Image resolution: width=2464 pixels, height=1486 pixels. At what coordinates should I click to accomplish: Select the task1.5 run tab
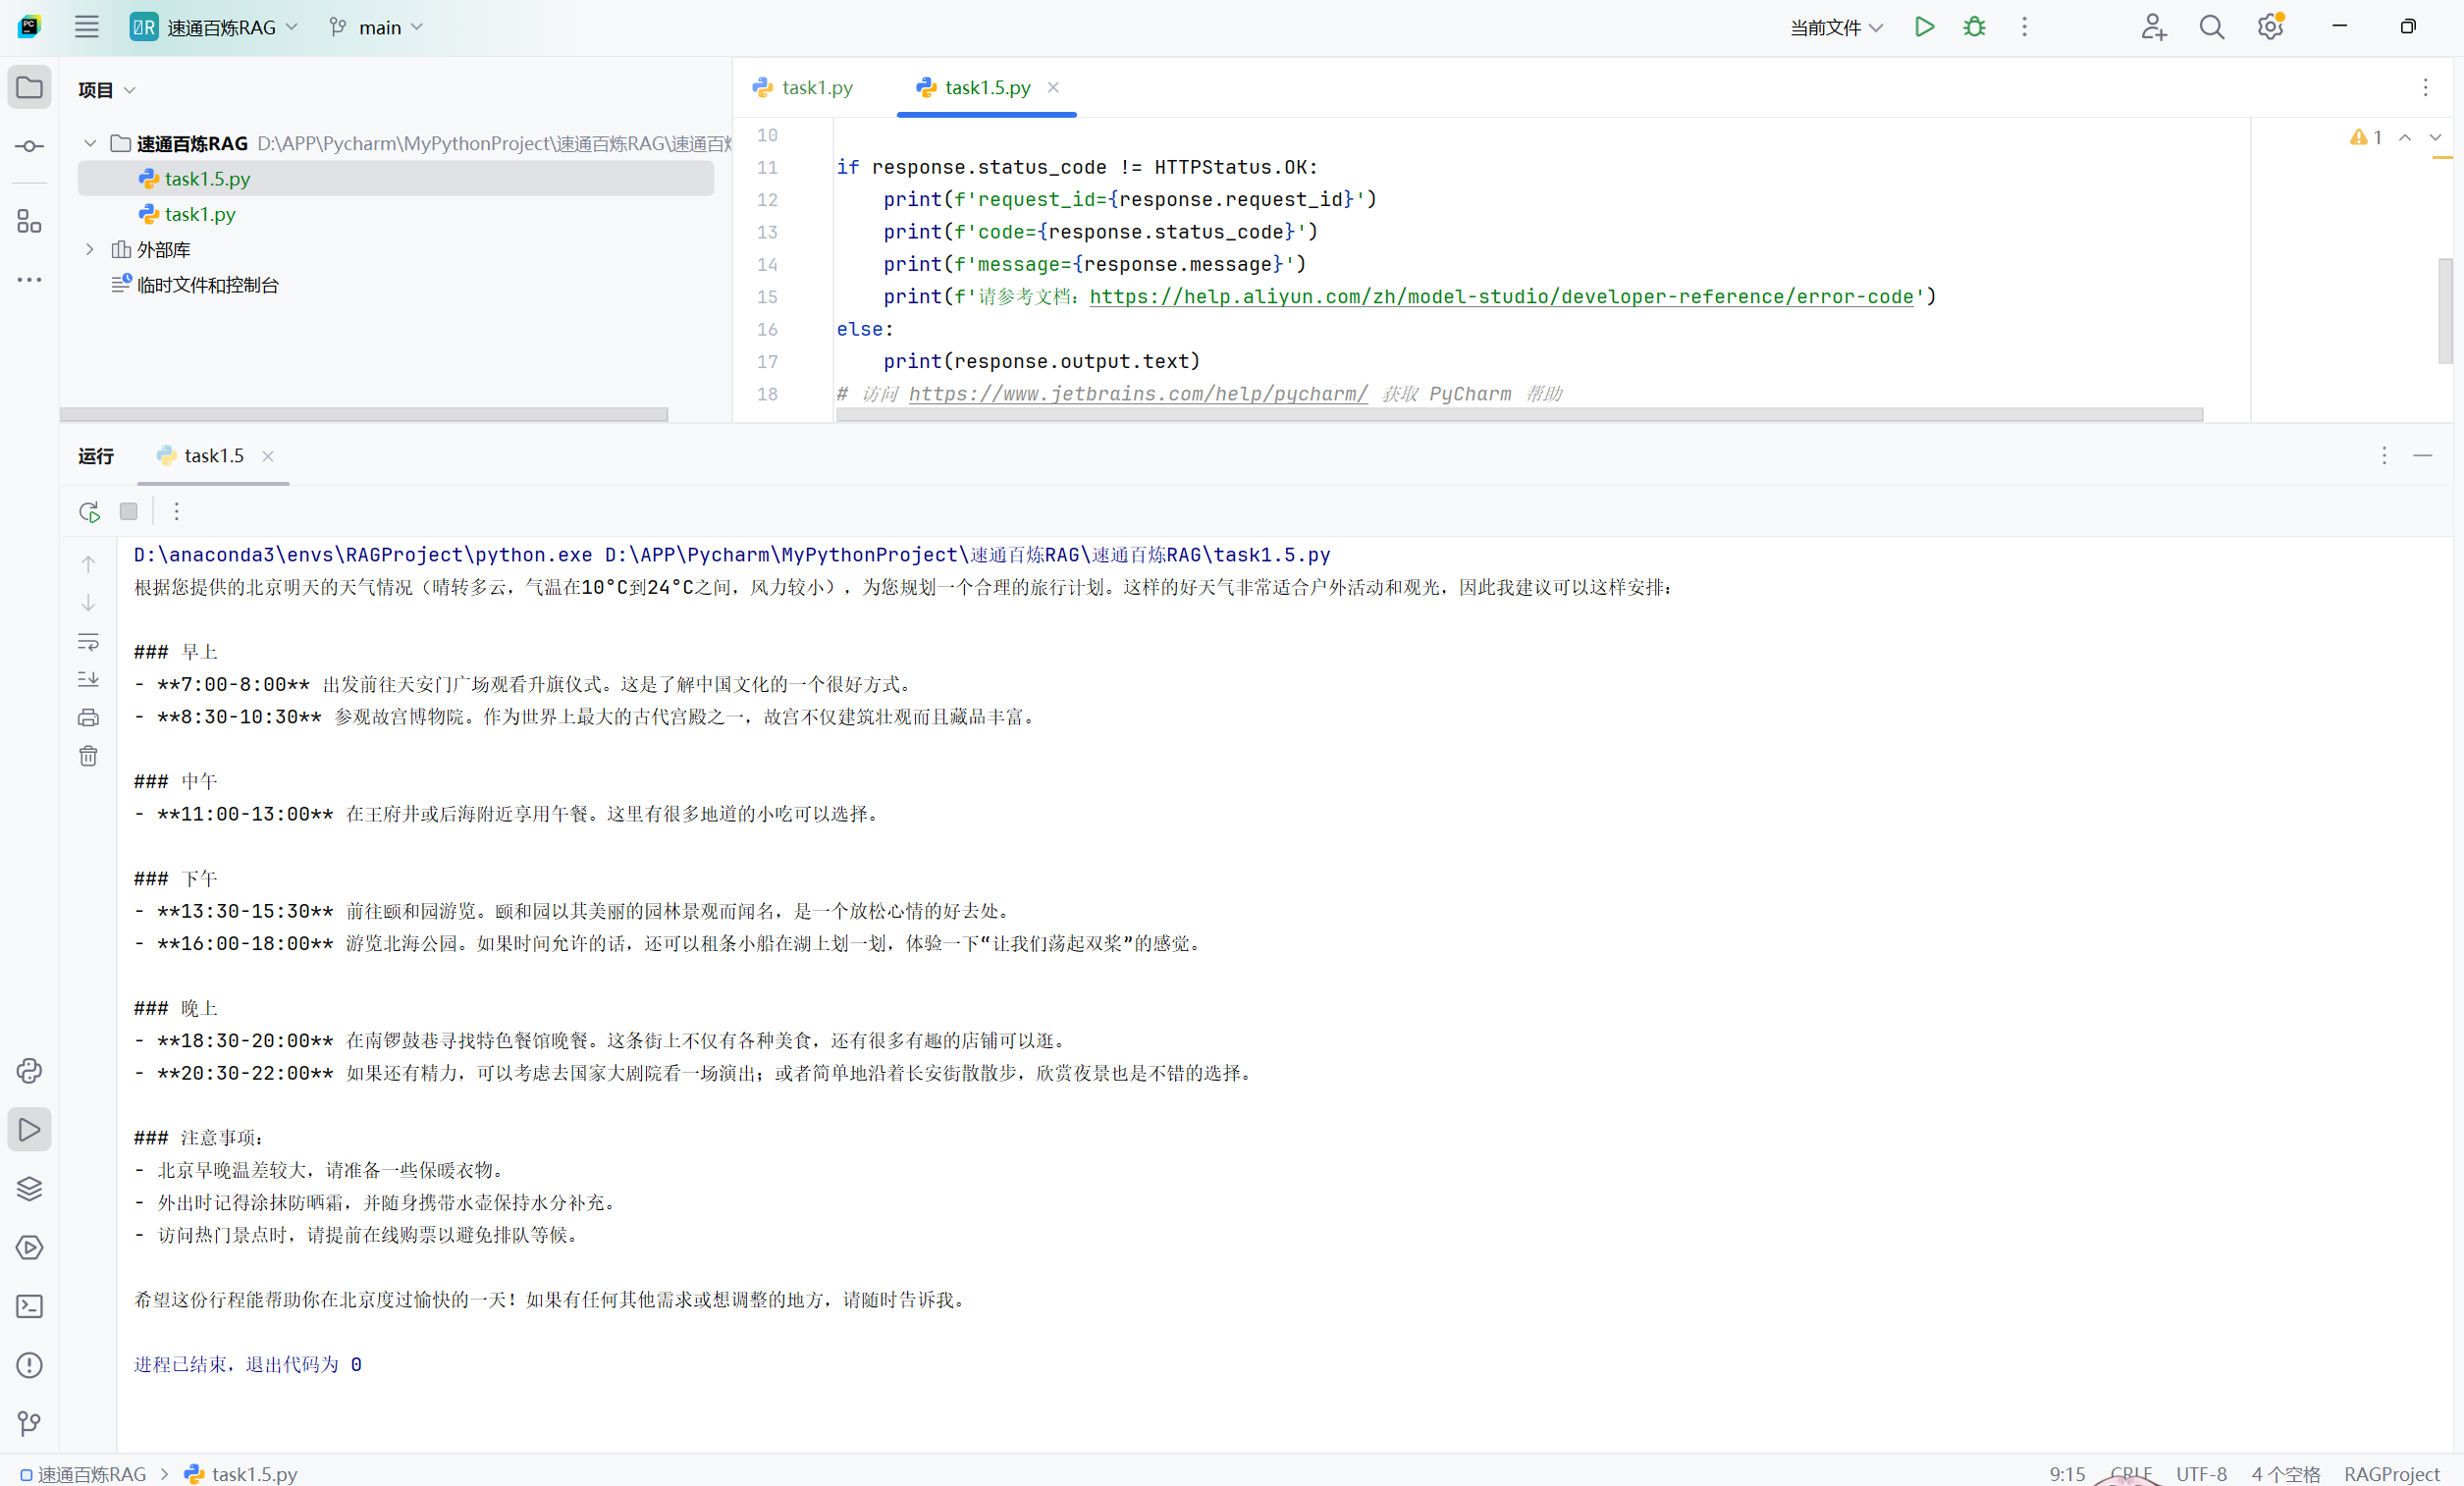[x=213, y=456]
